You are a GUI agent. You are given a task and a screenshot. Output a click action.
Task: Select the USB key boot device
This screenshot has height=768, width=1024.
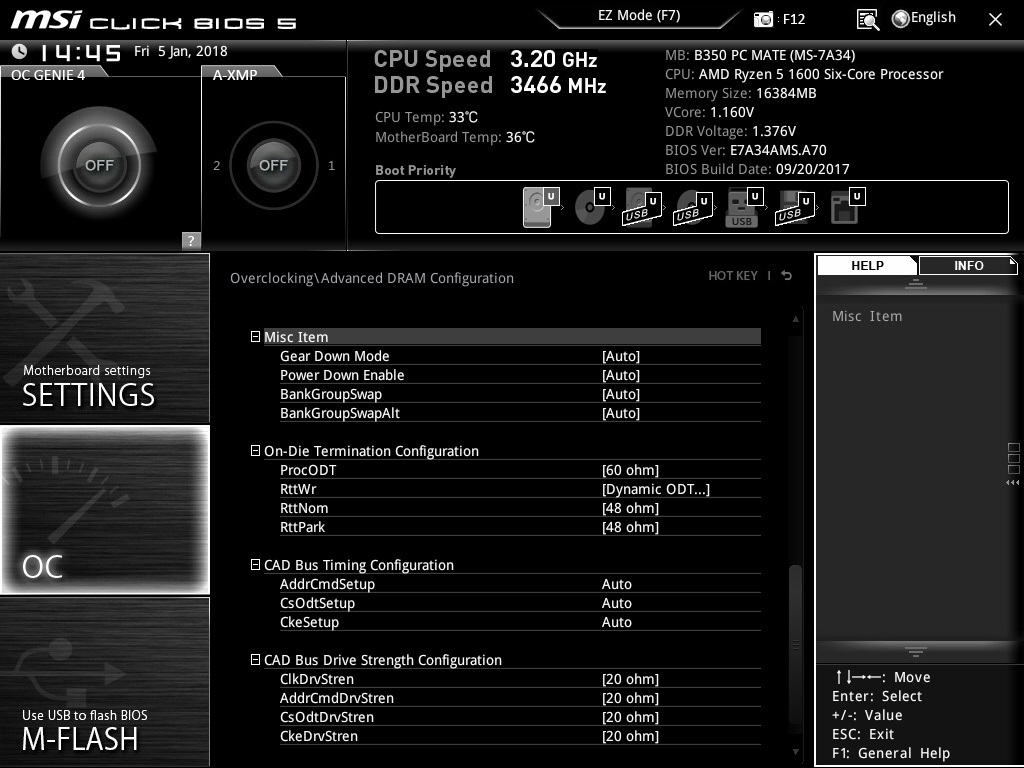coord(744,207)
